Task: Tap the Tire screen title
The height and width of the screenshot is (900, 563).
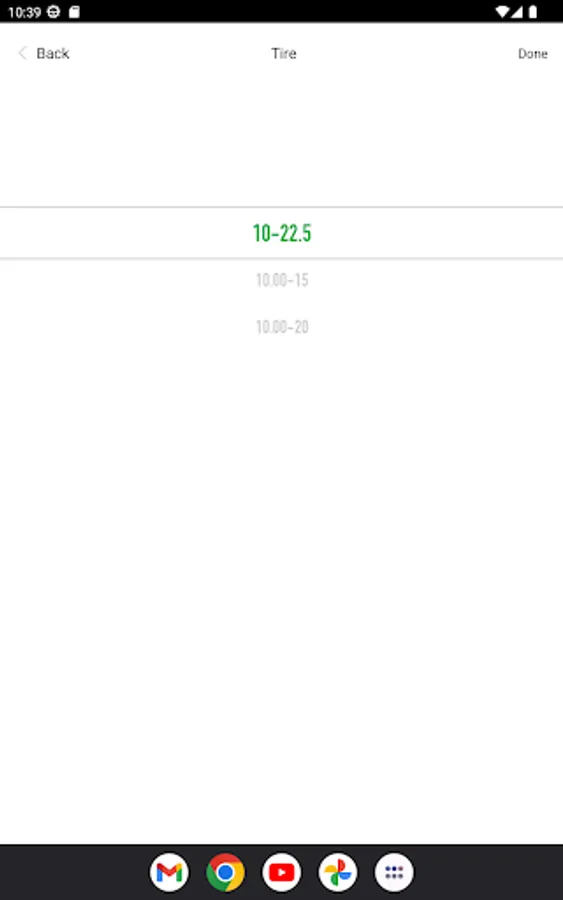Action: click(x=284, y=53)
